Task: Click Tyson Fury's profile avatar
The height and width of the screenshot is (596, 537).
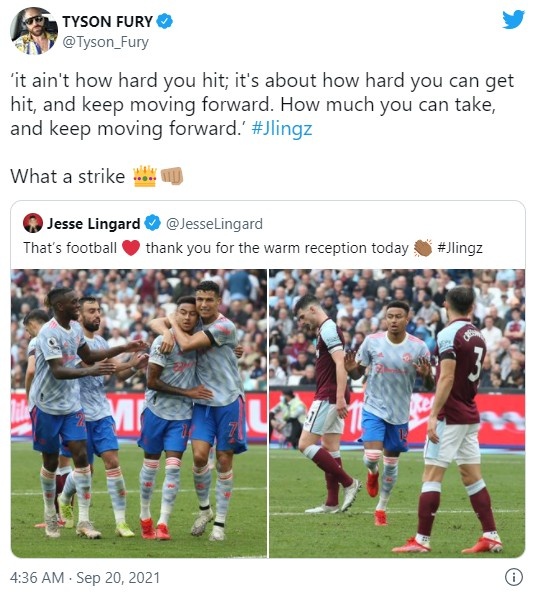Action: click(34, 31)
